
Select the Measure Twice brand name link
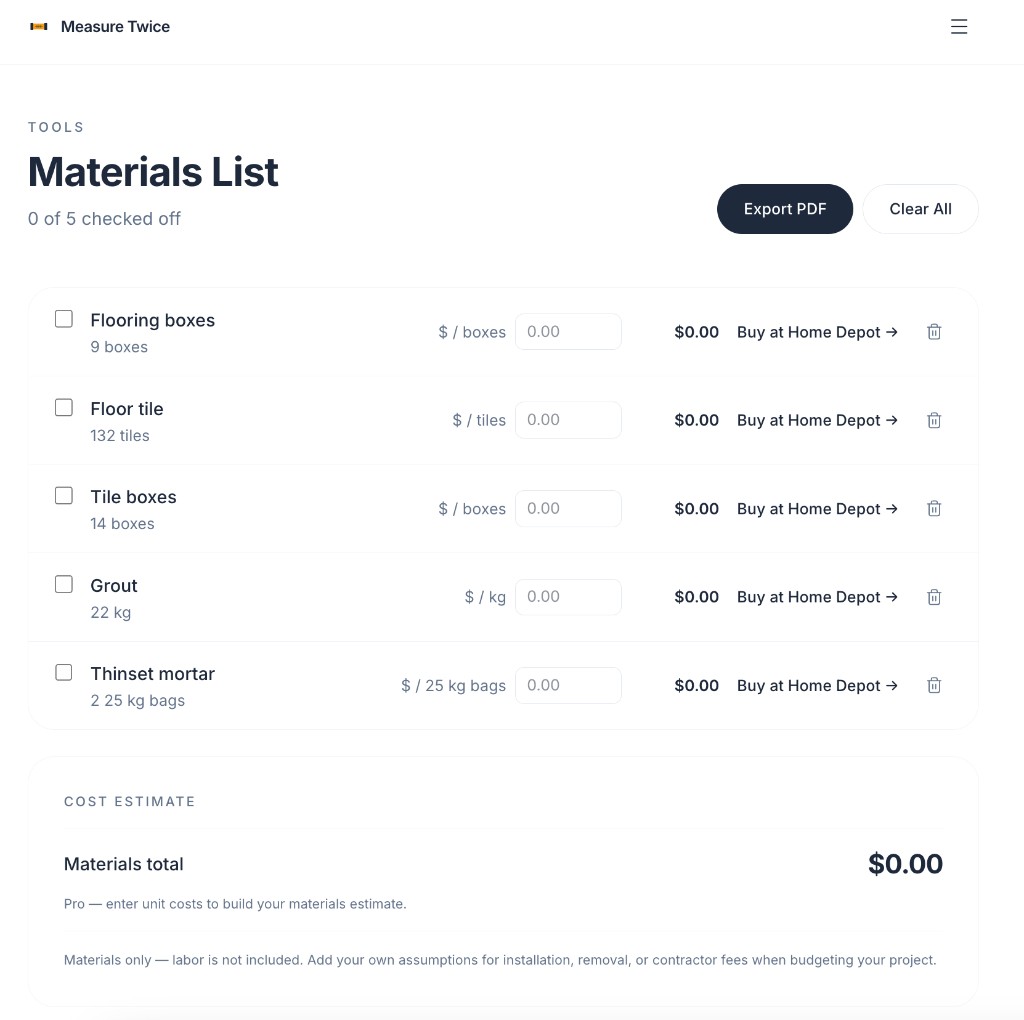(115, 27)
